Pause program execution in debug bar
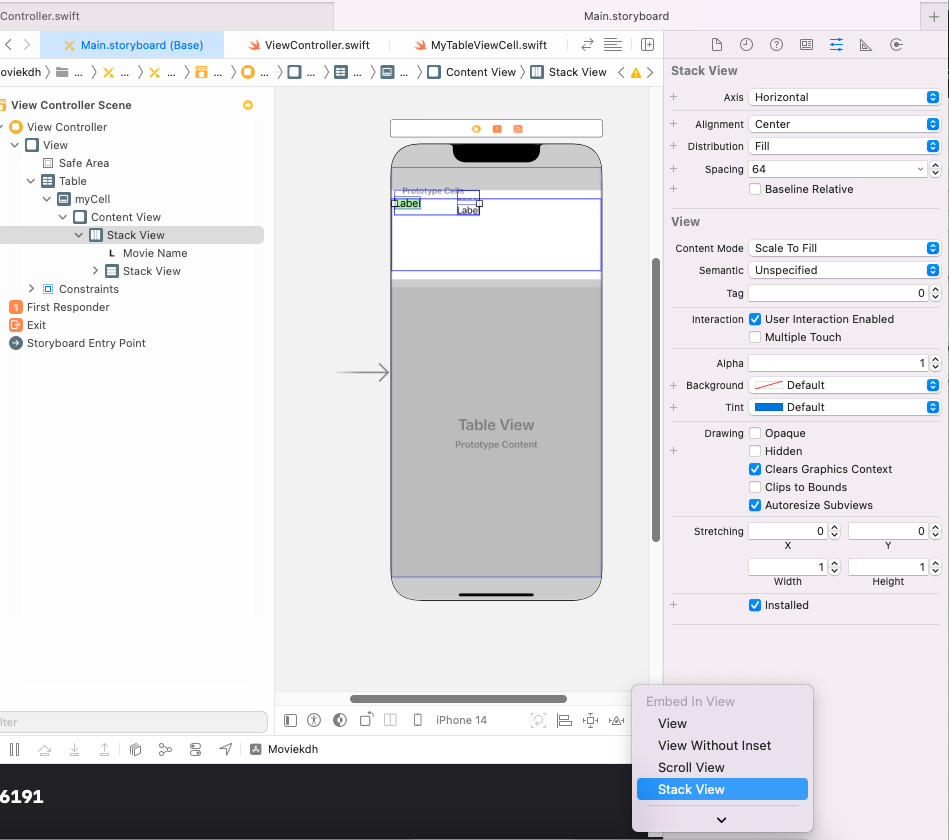Screen dimensions: 949x840 pyautogui.click(x=15, y=750)
